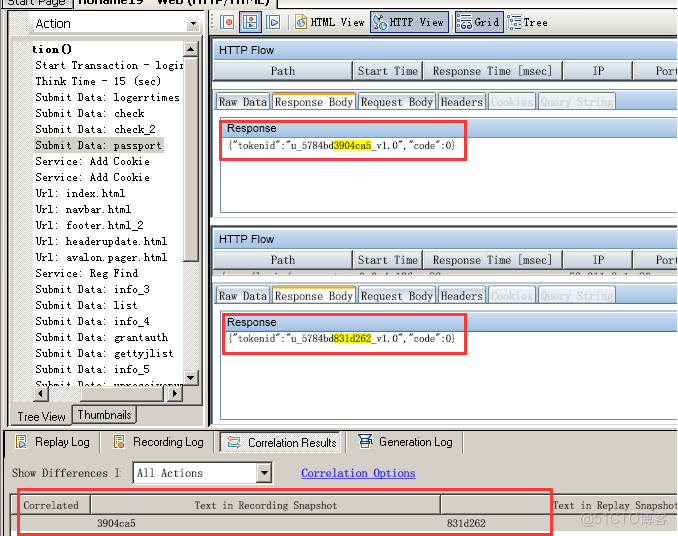Click the upper Response tokenid text
The width and height of the screenshot is (678, 536).
[342, 145]
